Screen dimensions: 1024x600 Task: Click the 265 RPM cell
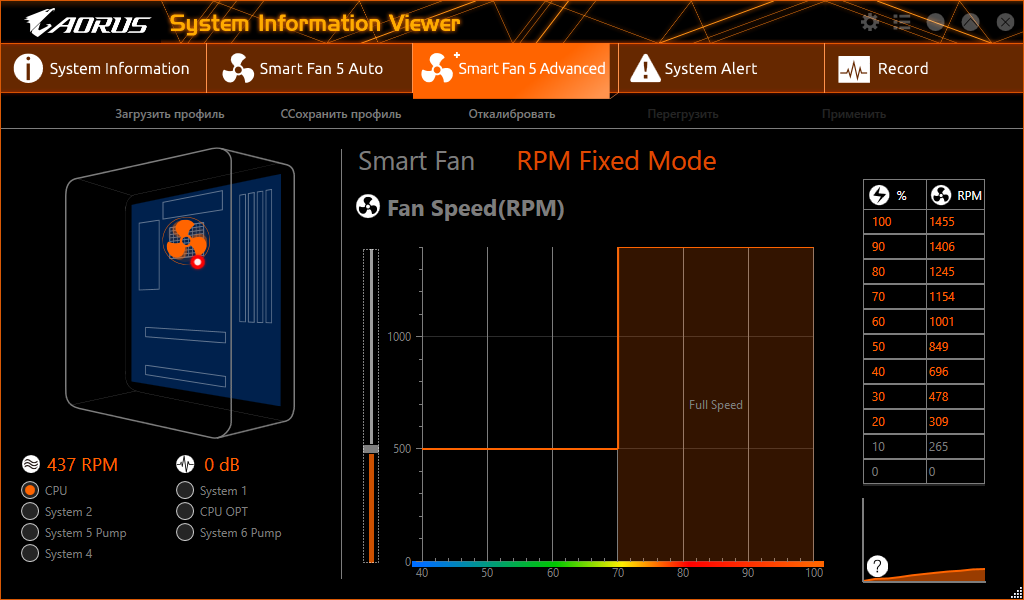(x=955, y=447)
